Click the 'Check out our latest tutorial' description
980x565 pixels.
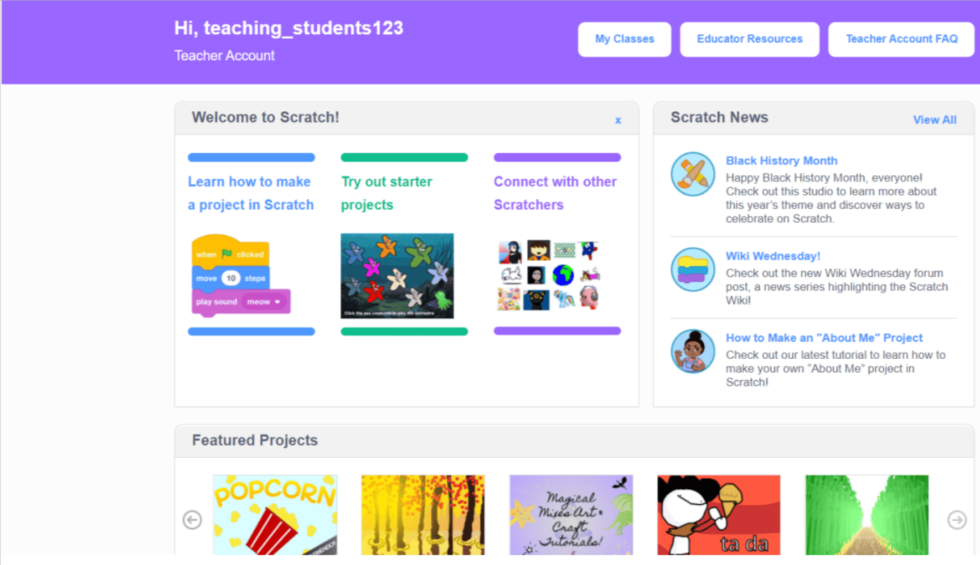(836, 369)
